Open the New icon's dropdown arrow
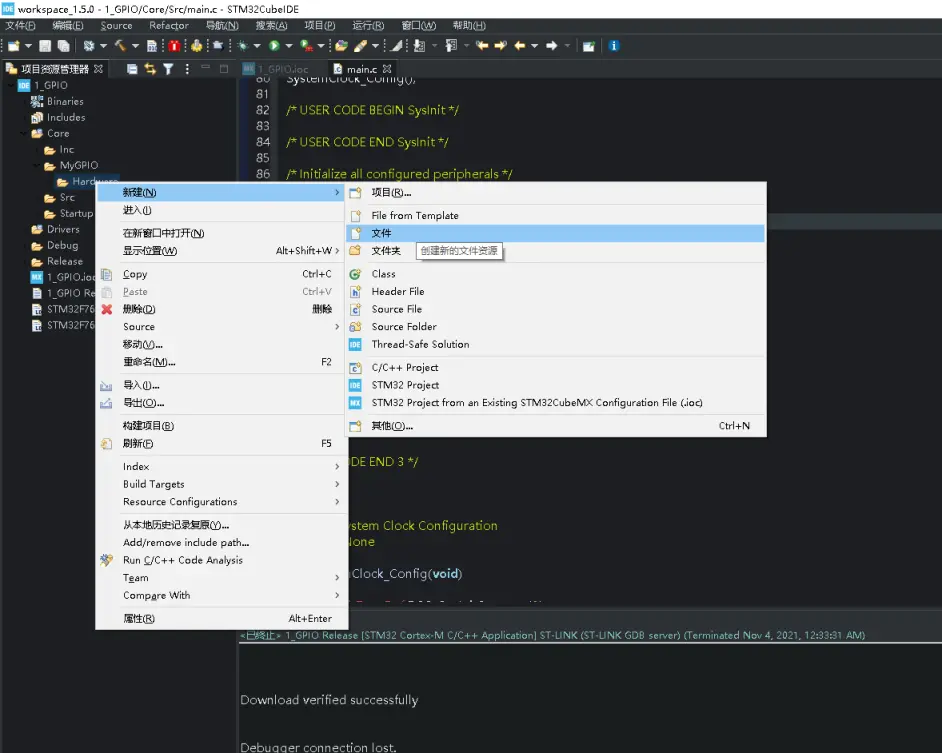 coord(28,46)
